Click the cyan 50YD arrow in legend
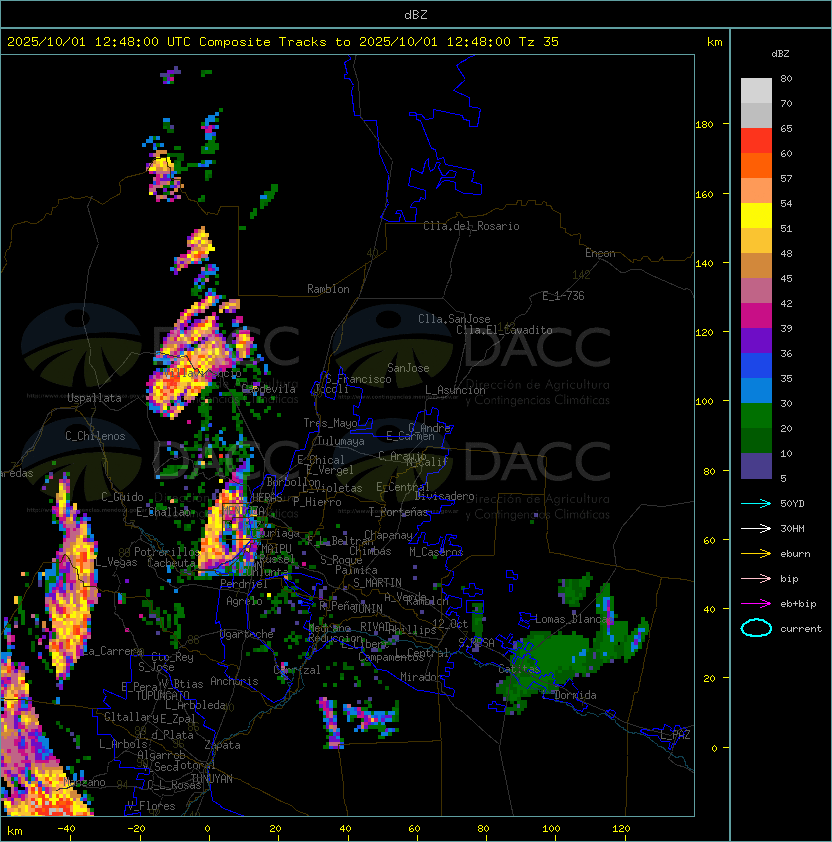 tap(756, 503)
